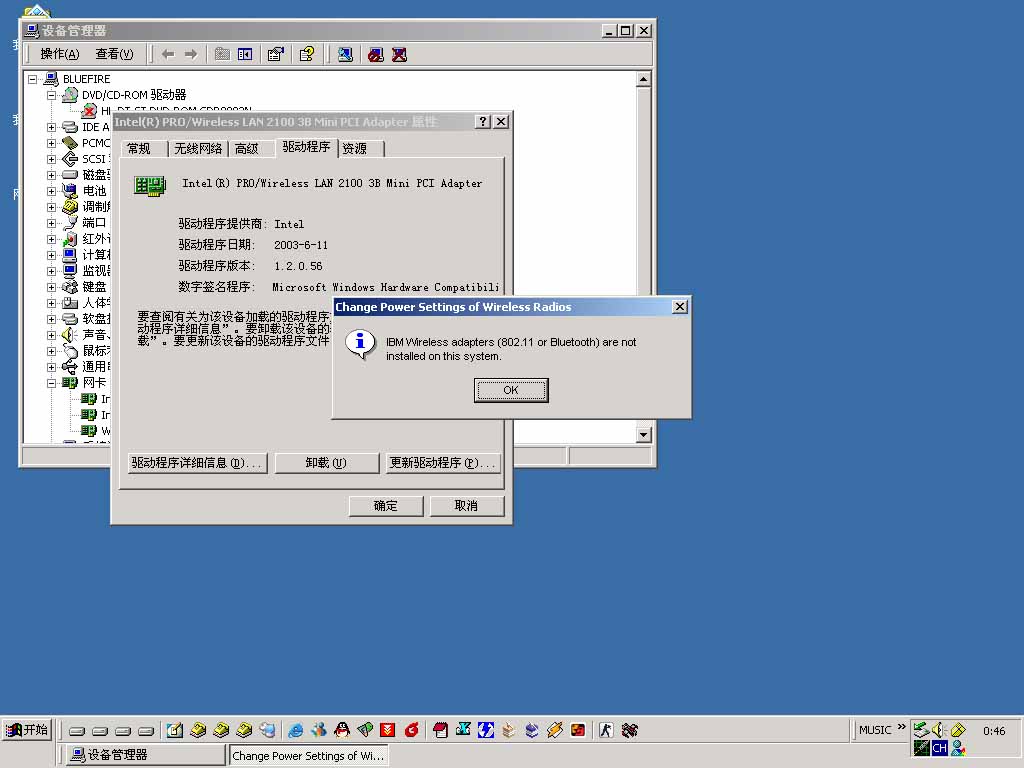
Task: Click the Forward arrow in Device Manager toolbar
Action: click(191, 54)
